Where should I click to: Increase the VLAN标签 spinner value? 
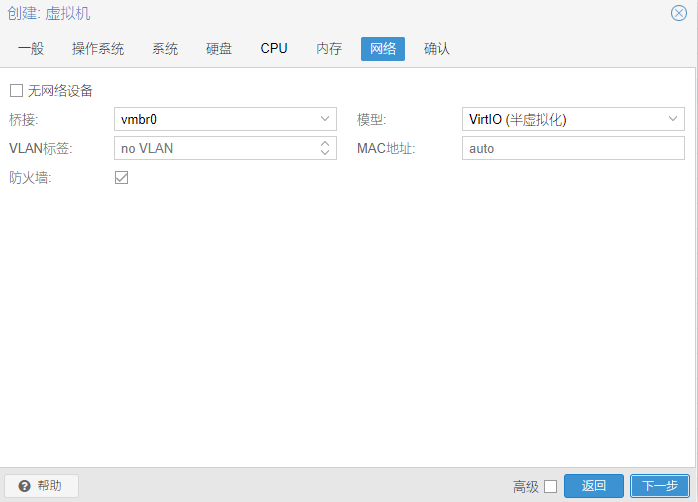click(325, 143)
